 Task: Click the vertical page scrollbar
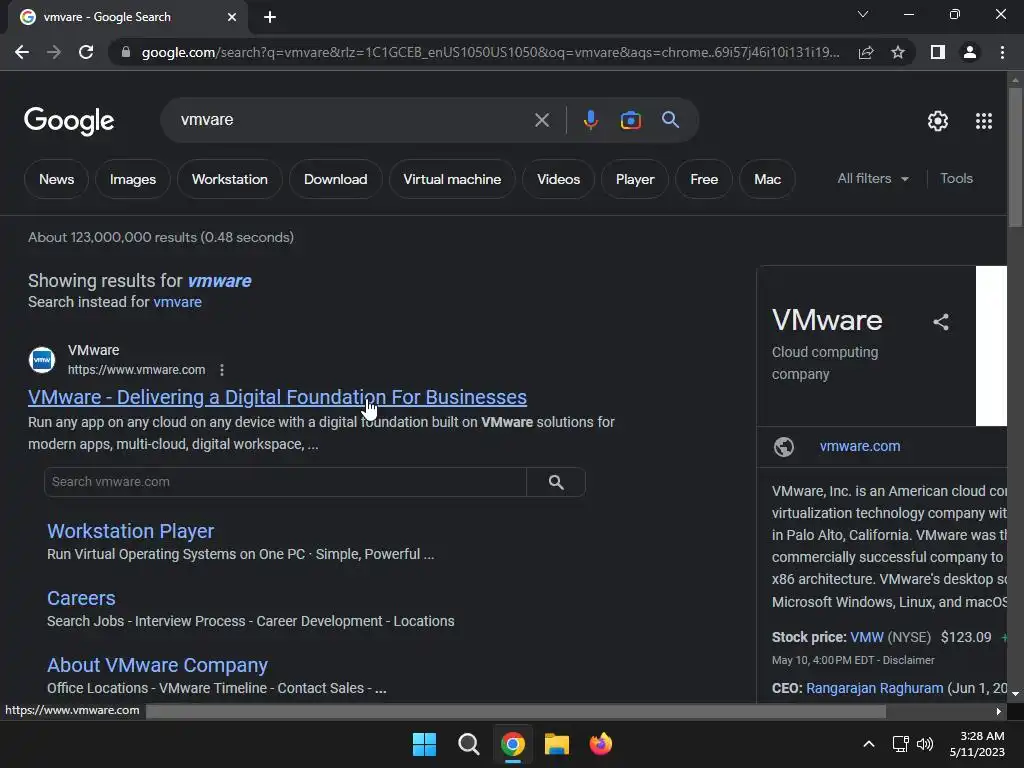(x=1015, y=157)
